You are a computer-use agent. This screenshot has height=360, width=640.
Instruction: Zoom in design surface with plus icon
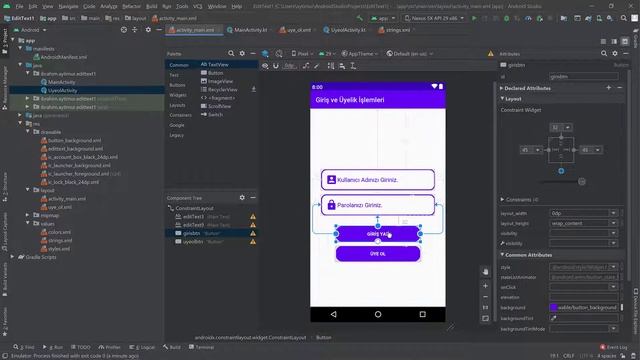tap(485, 286)
